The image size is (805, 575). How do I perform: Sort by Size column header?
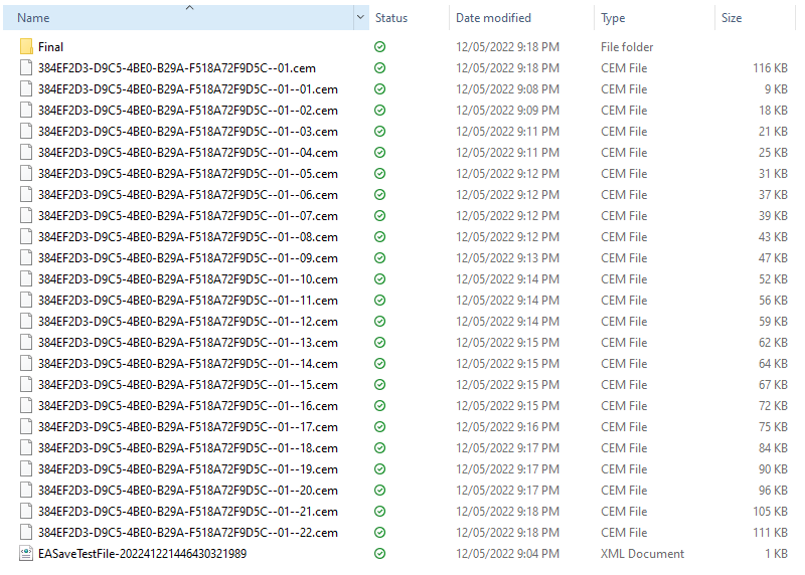tap(731, 18)
